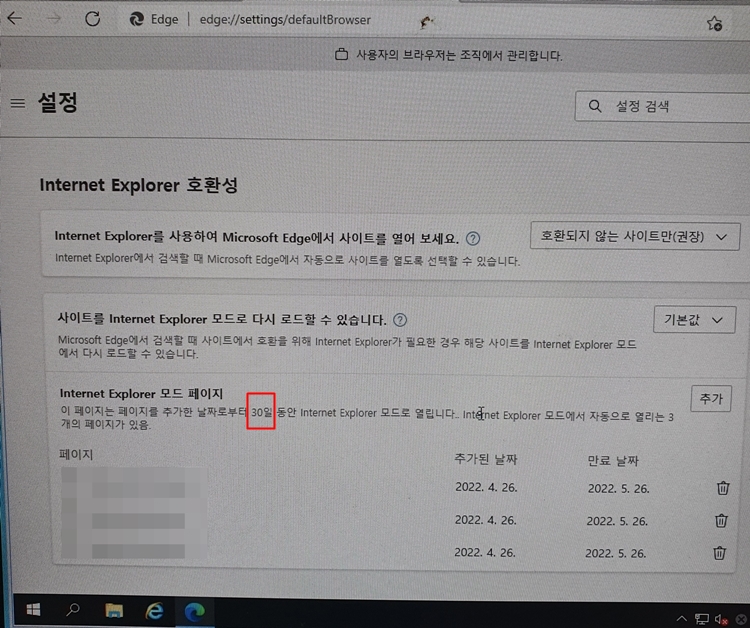Launch Internet Explorer from the taskbar
Viewport: 750px width, 628px height.
[x=154, y=611]
